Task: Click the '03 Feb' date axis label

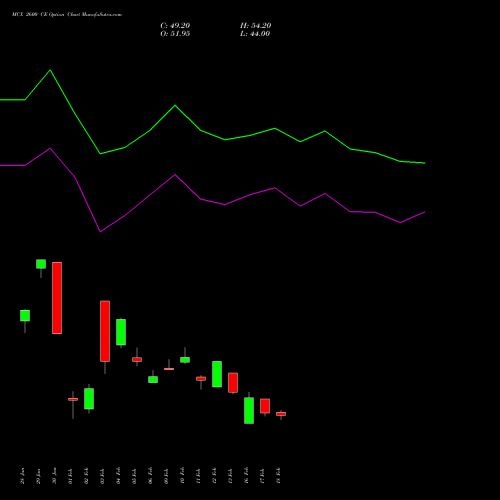Action: coord(102,476)
